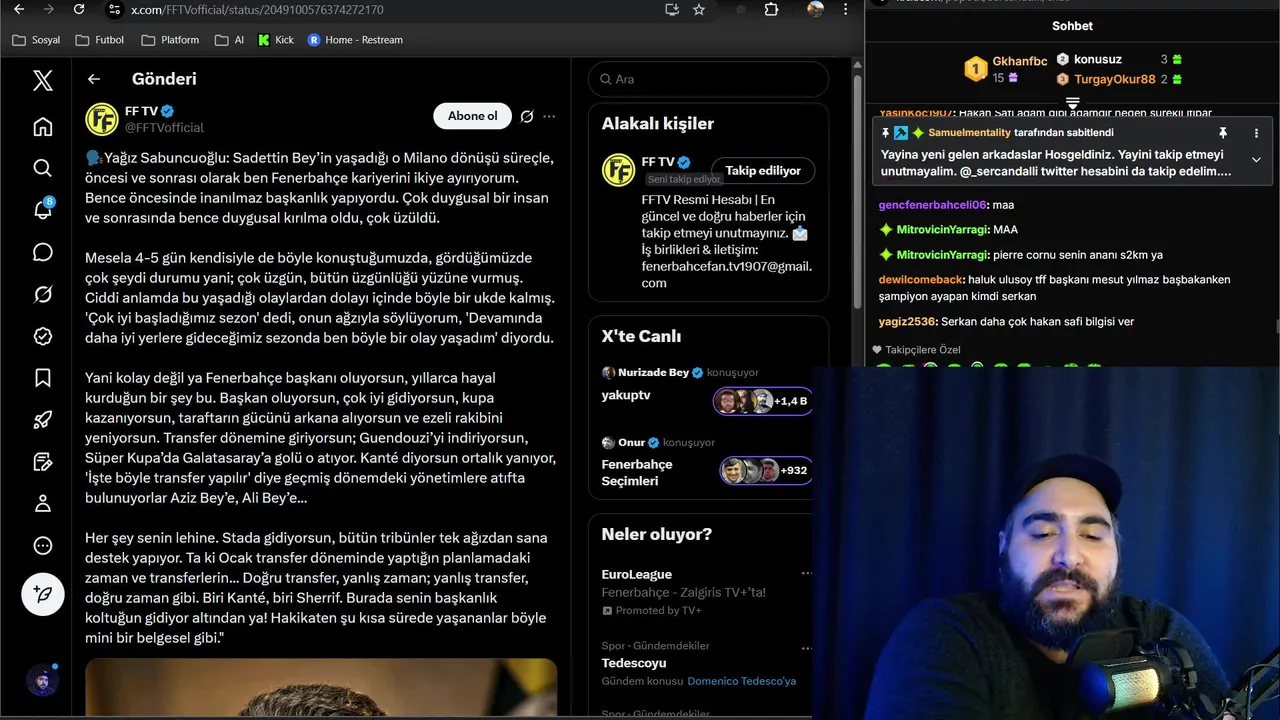
Task: Click the site info icon in address bar
Action: click(114, 9)
